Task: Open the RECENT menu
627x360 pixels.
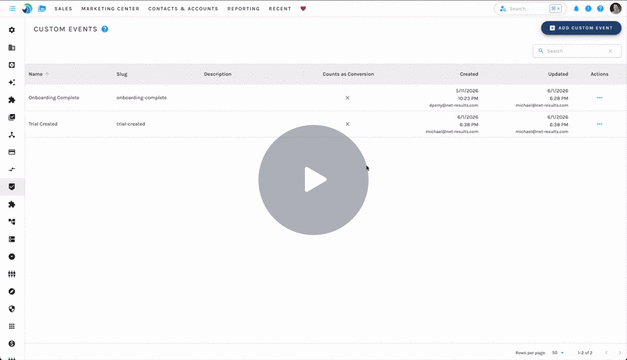Action: (280, 8)
